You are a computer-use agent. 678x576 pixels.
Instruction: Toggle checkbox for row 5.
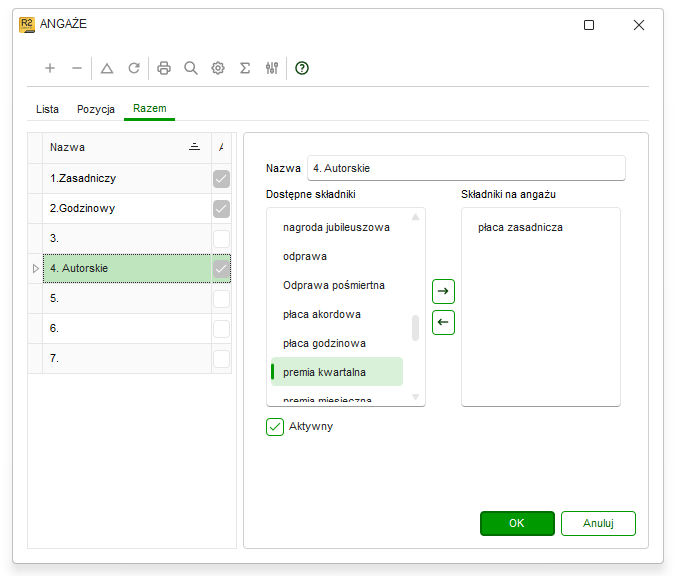(x=221, y=299)
